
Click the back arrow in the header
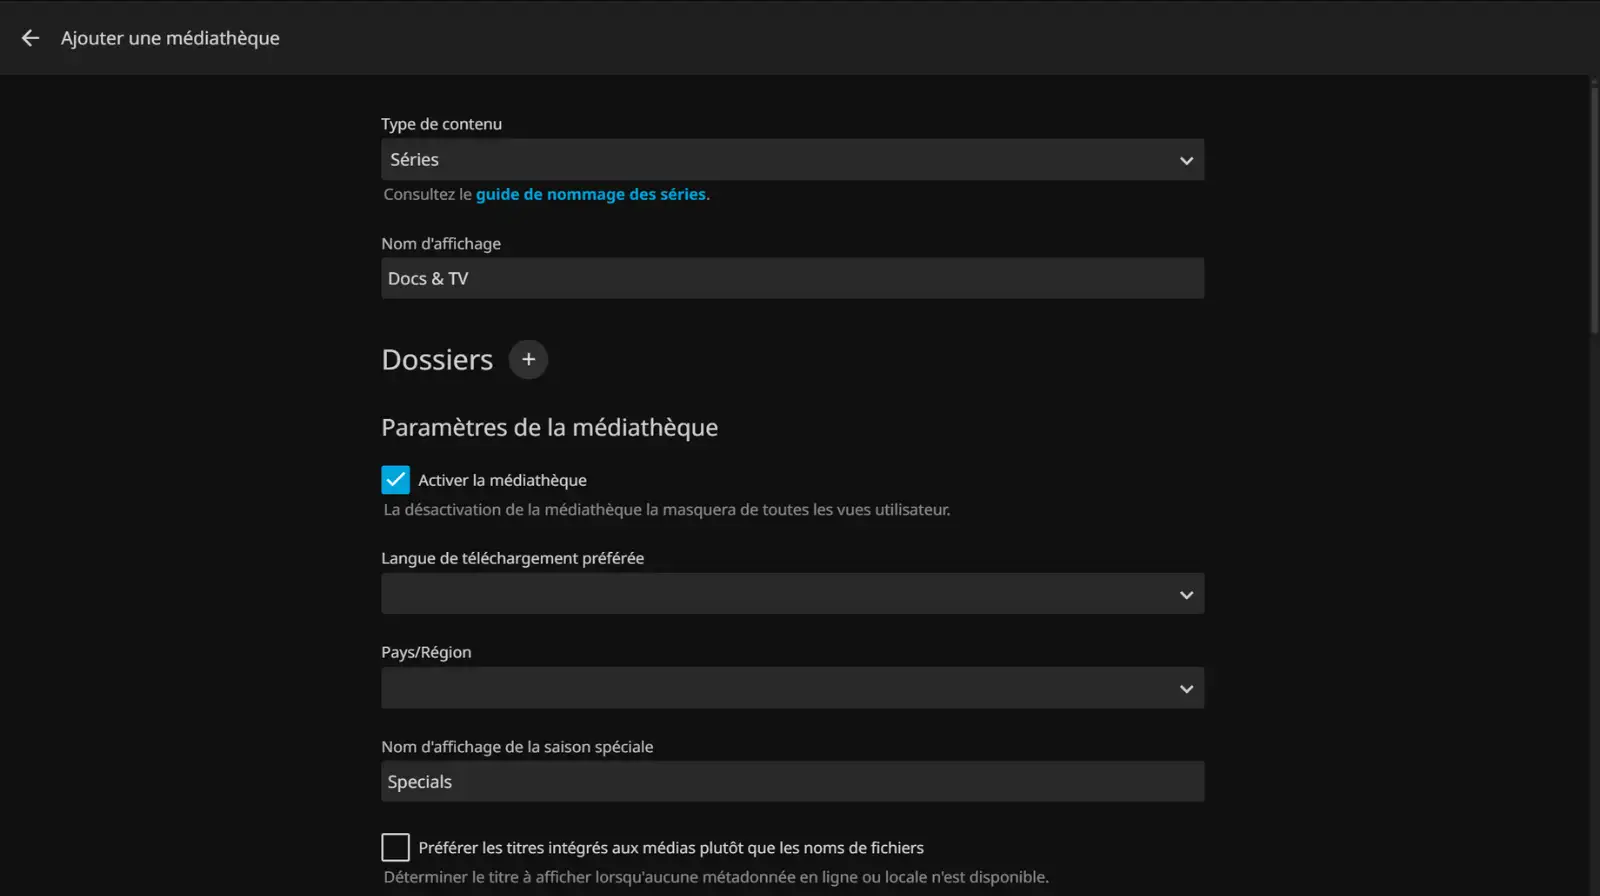pos(30,38)
